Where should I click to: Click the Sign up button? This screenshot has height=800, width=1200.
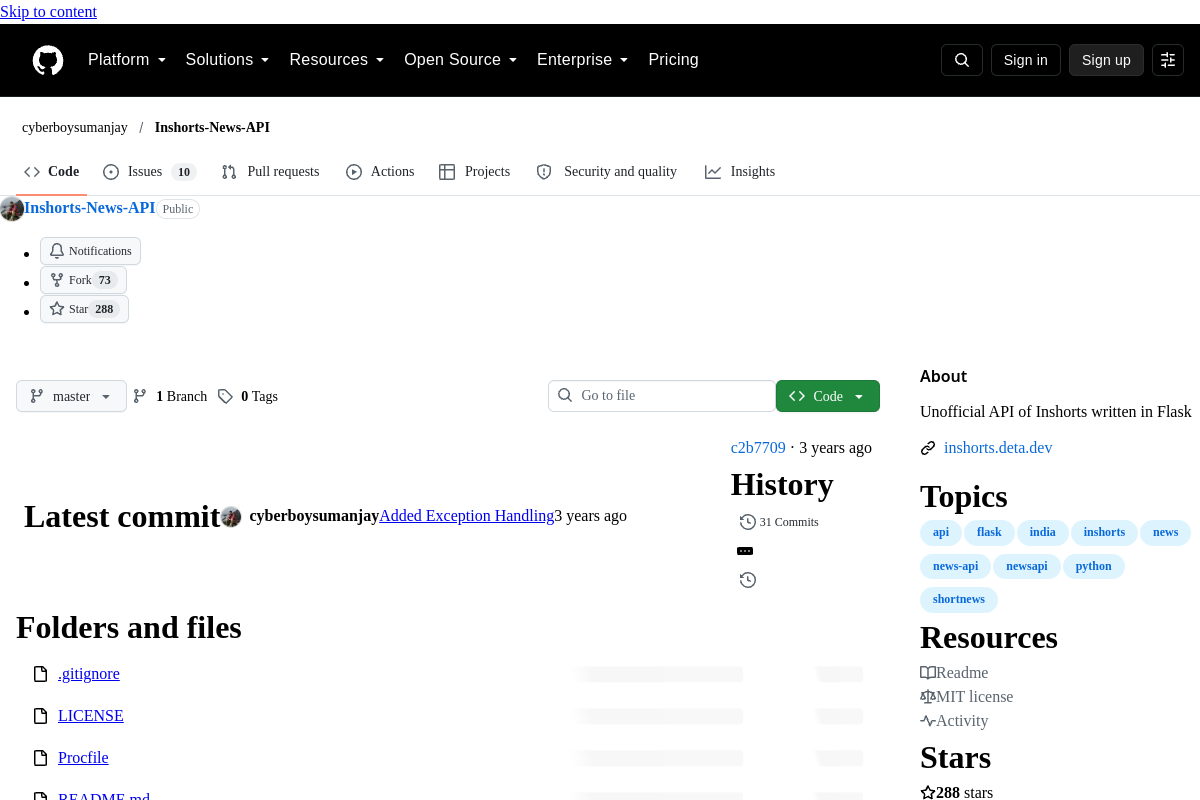1106,60
